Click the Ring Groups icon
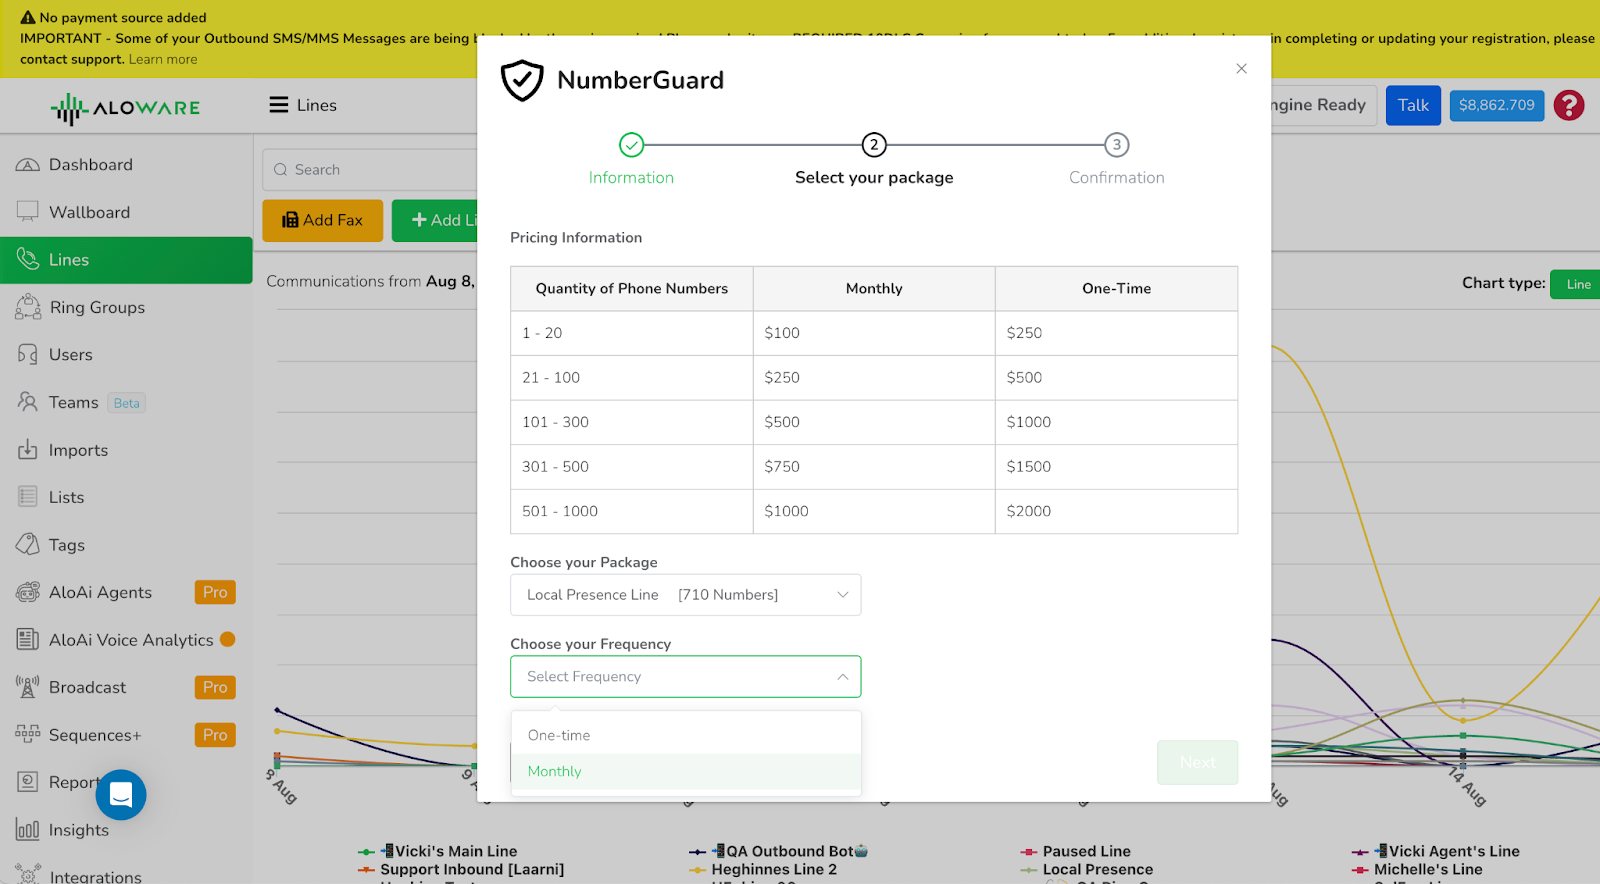The image size is (1600, 884). (x=28, y=307)
